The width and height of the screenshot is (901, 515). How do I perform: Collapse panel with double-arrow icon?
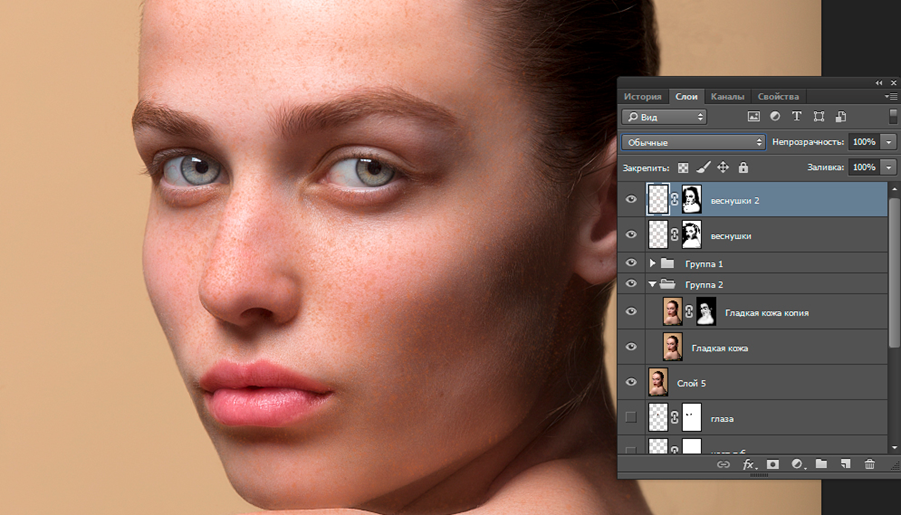879,83
